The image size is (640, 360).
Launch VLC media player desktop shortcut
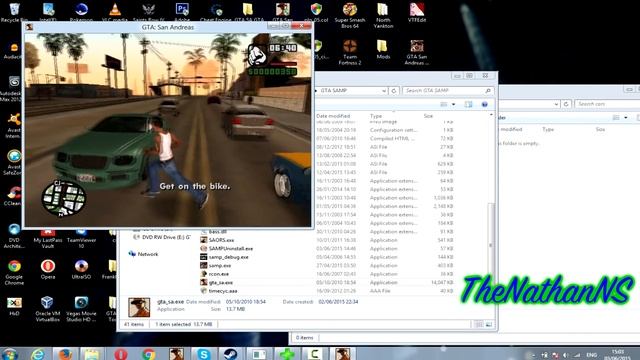tap(115, 11)
